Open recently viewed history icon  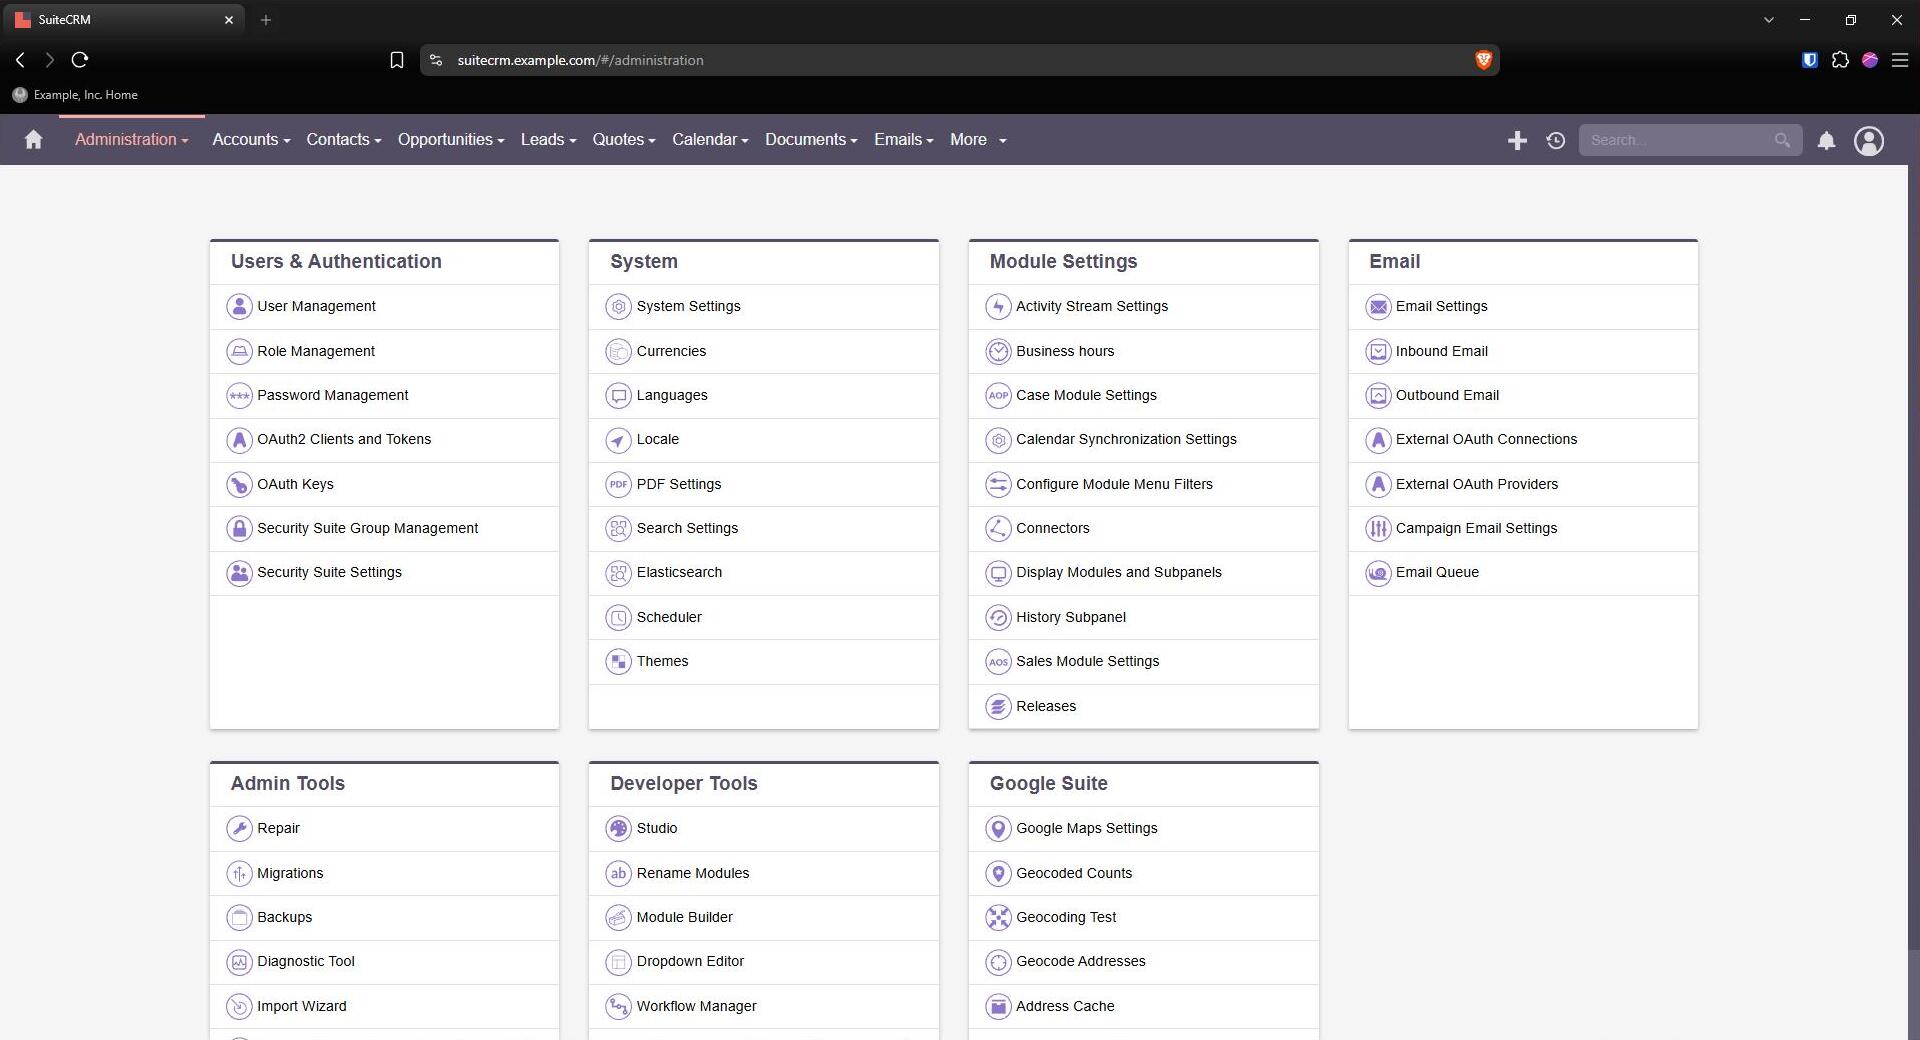1556,141
